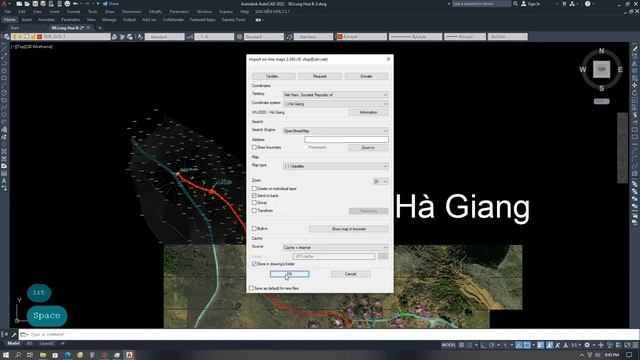Image resolution: width=640 pixels, height=360 pixels.
Task: Open the Start drawing tab
Action: click(x=15, y=28)
